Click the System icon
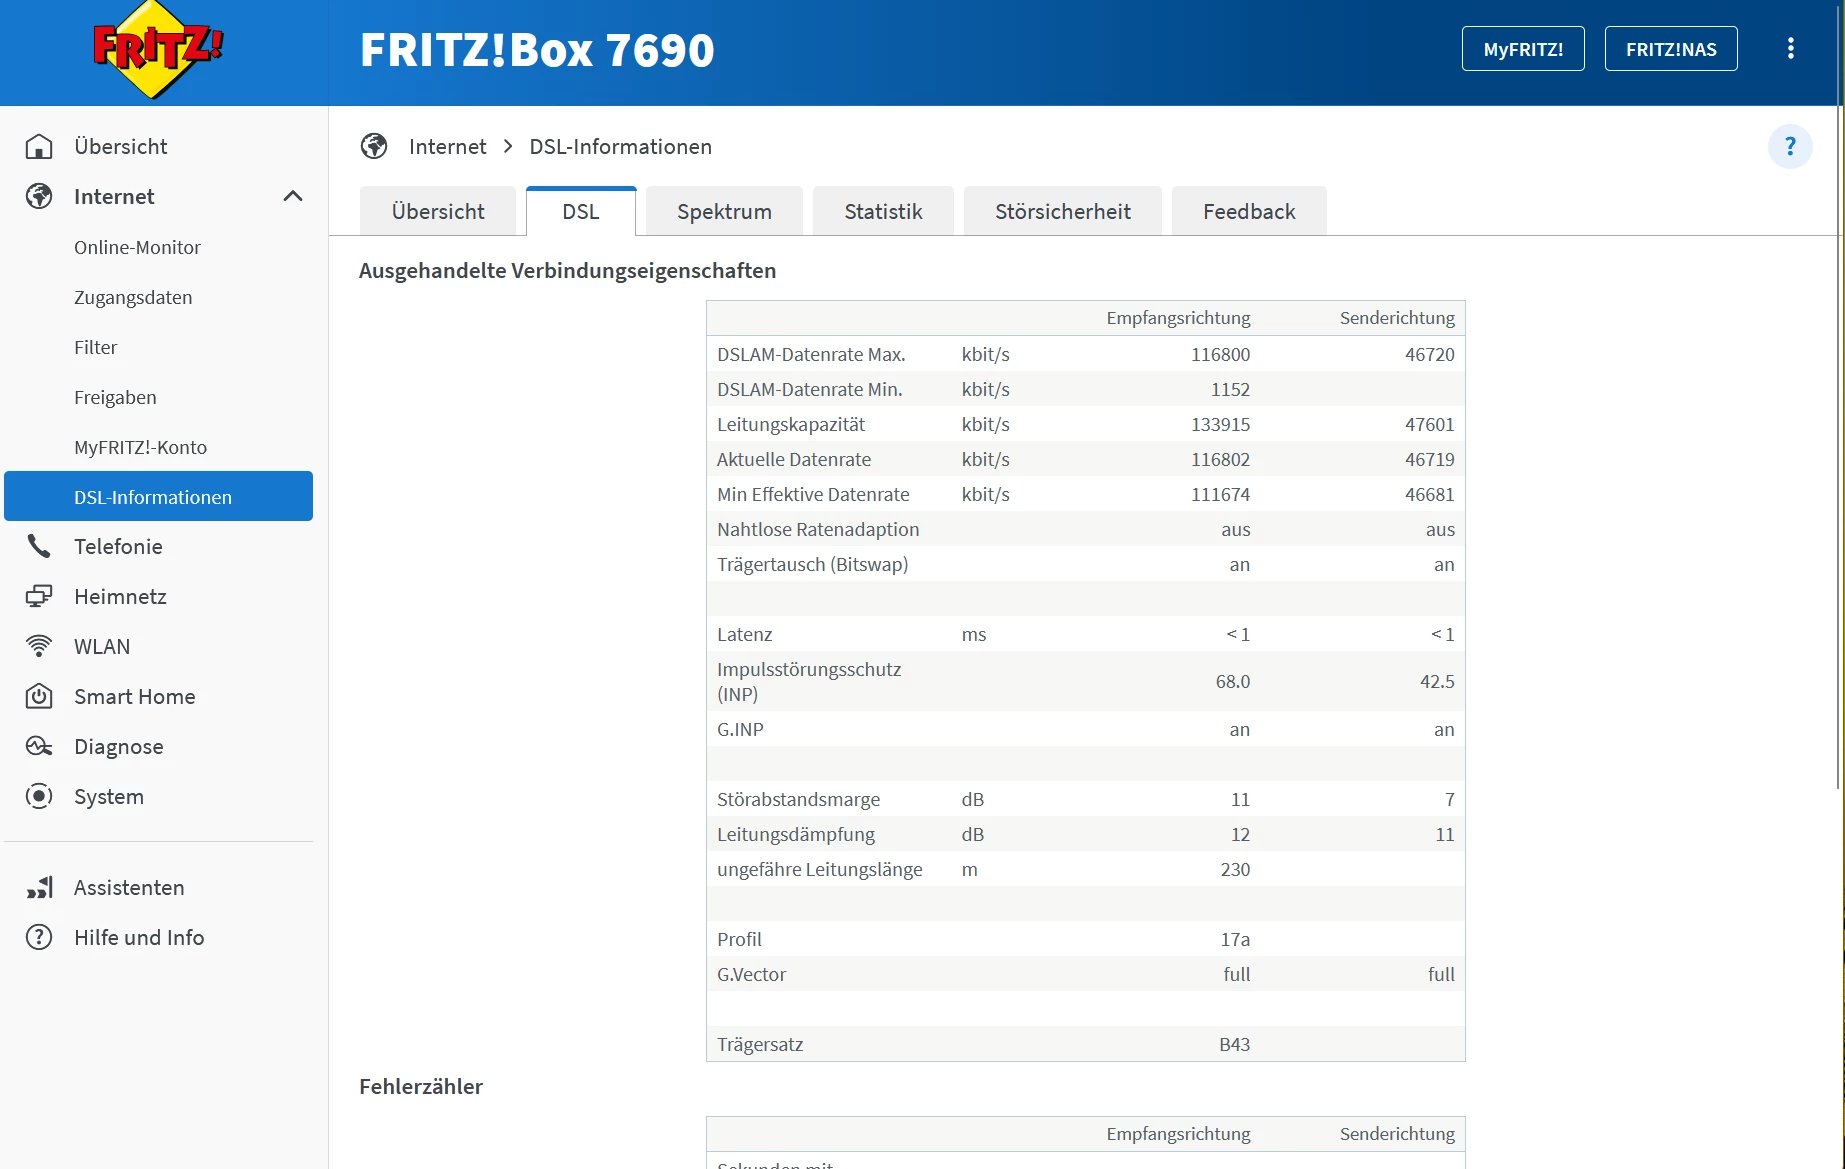Image resolution: width=1845 pixels, height=1169 pixels. coord(39,797)
